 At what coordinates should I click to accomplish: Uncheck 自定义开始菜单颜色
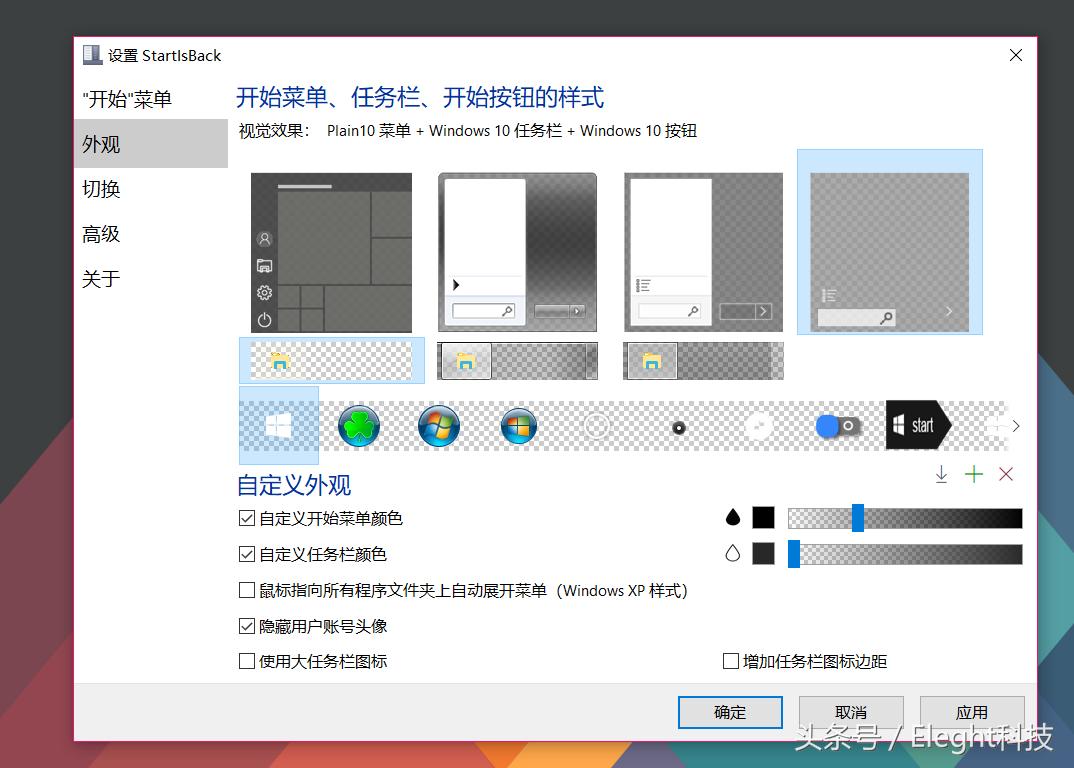coord(246,518)
